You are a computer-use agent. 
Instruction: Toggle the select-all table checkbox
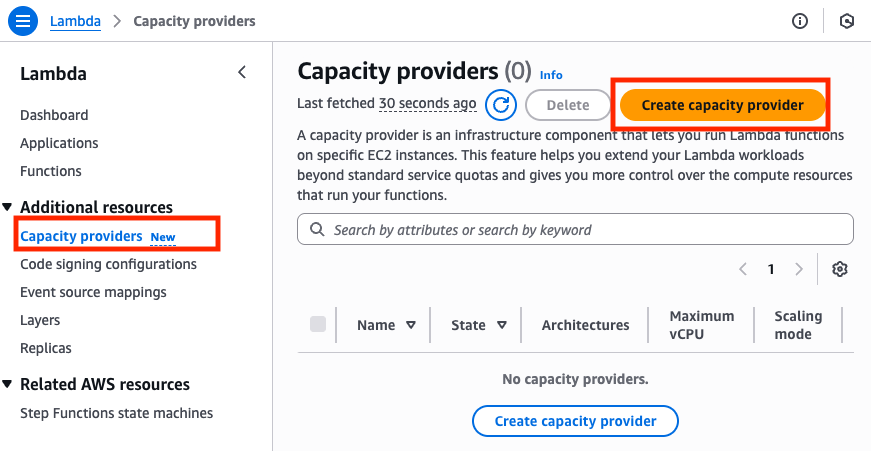coord(318,324)
